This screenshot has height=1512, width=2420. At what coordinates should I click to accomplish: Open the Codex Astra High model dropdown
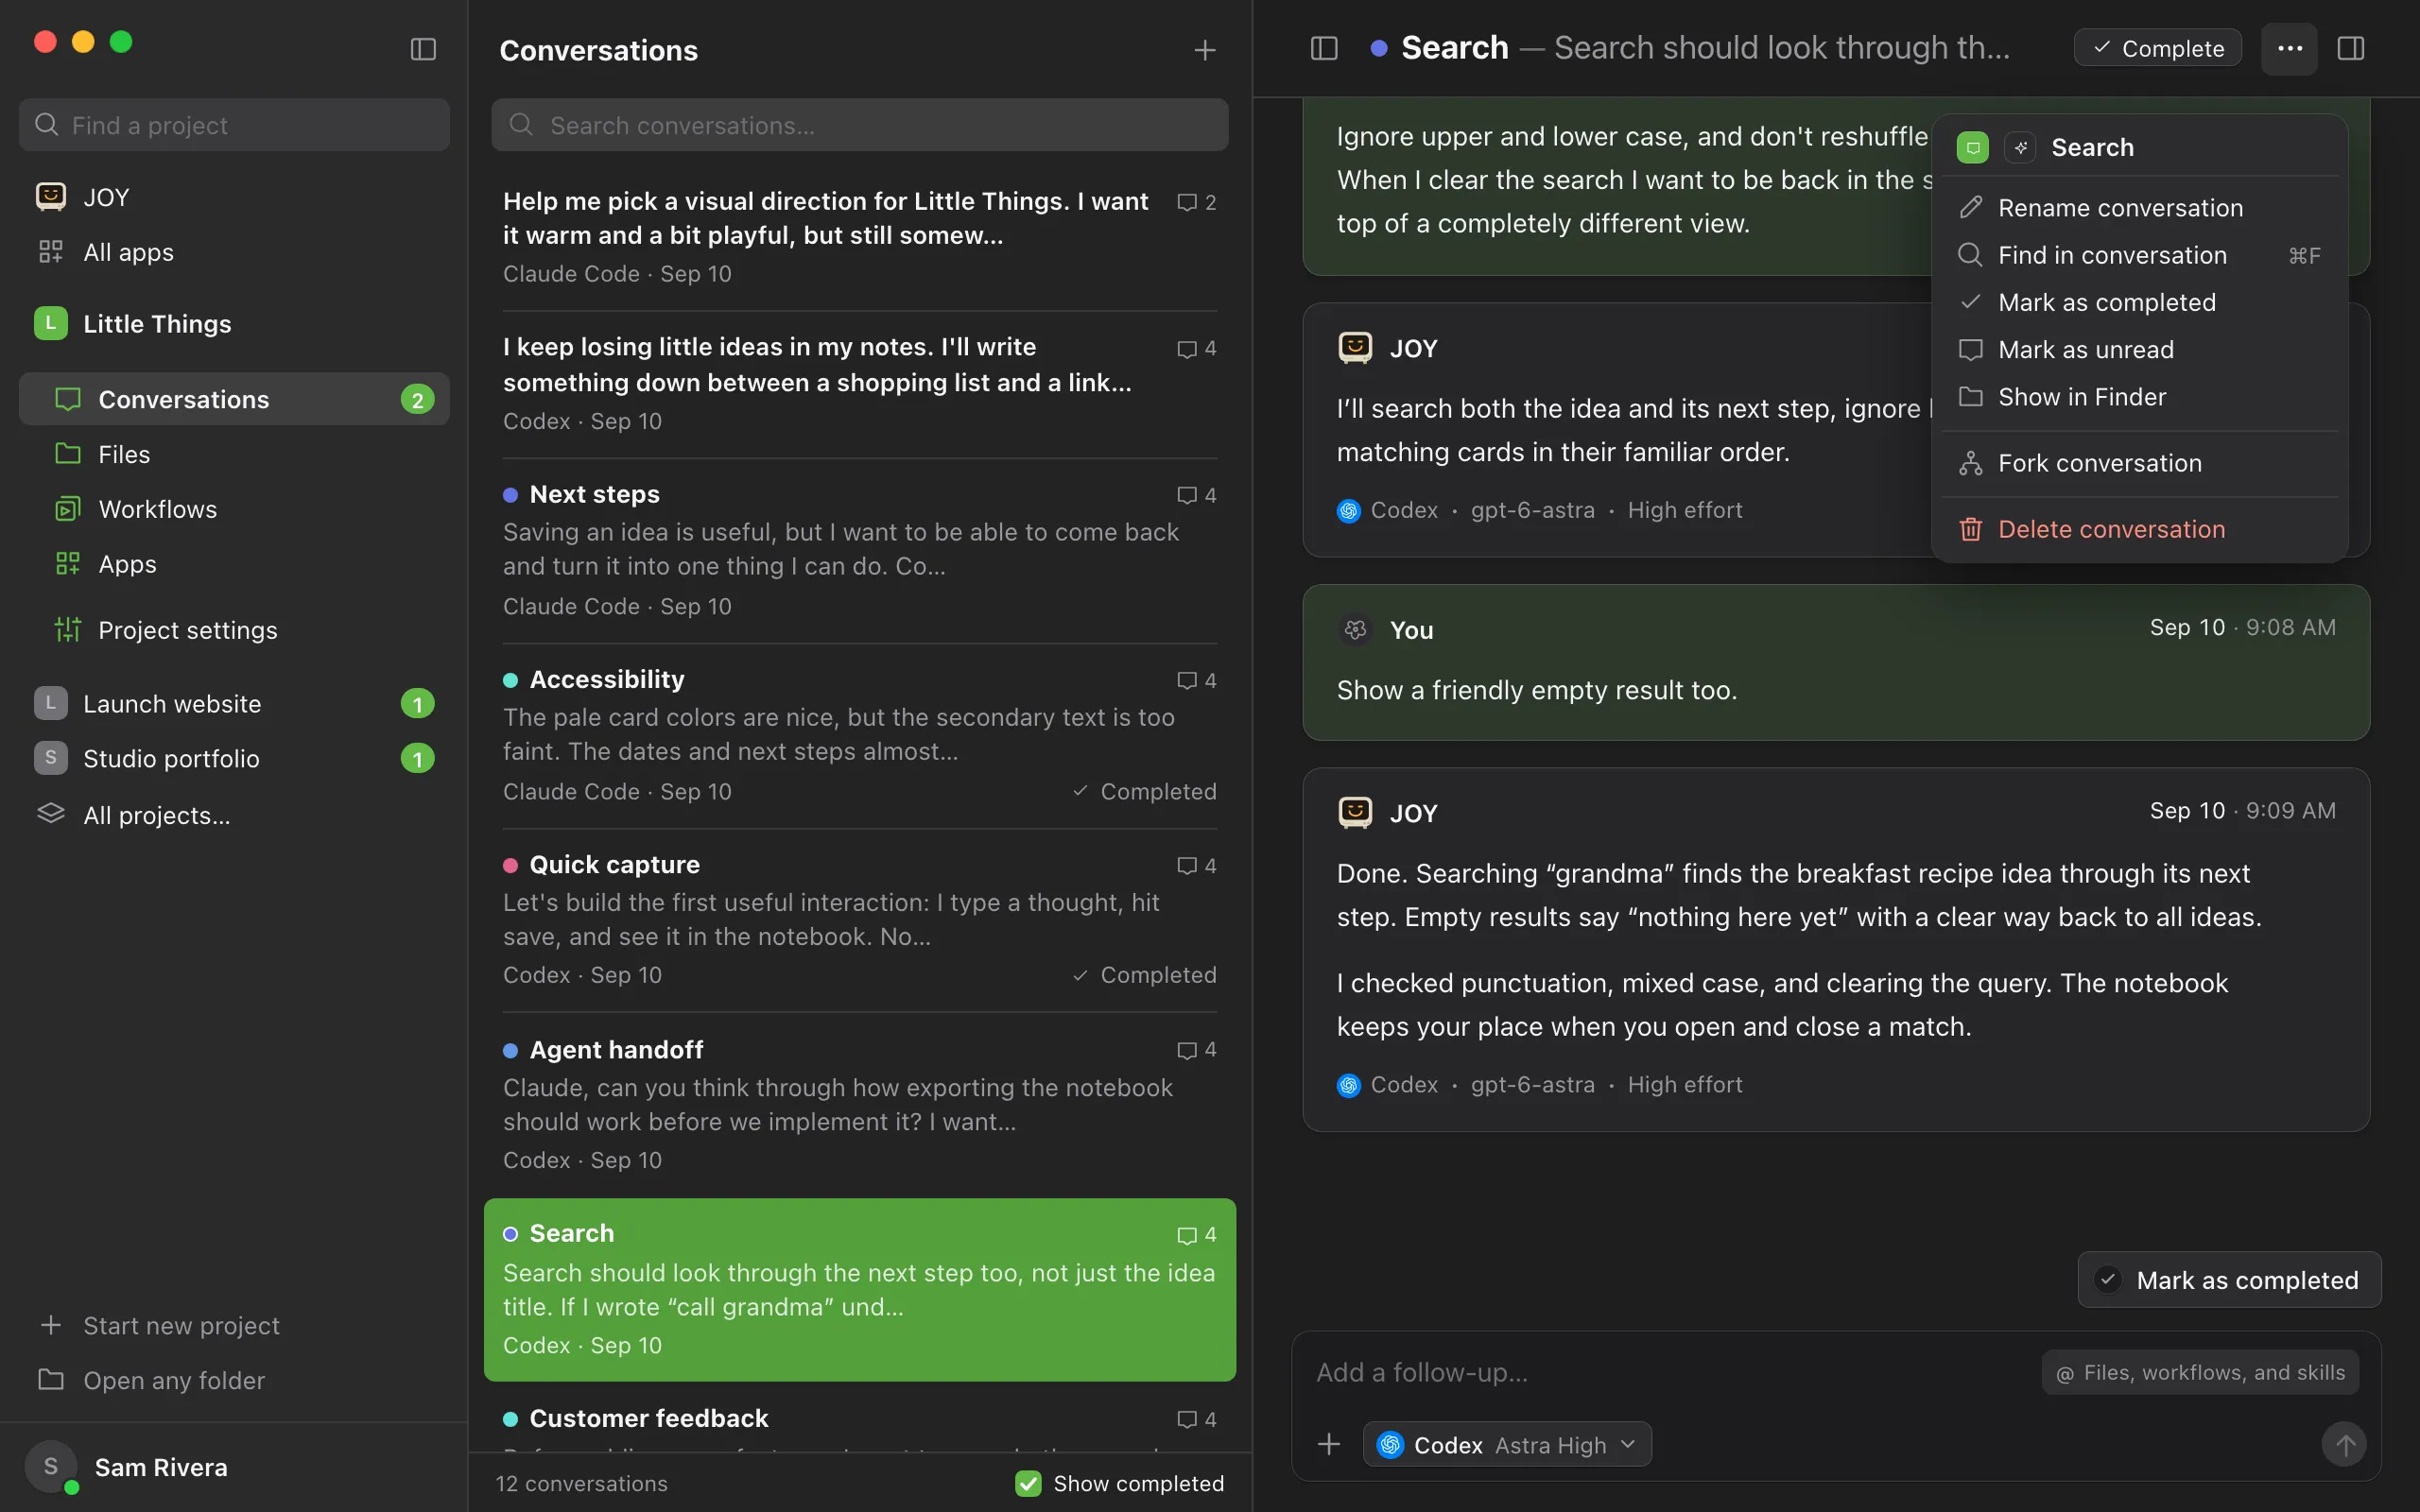coord(1506,1444)
